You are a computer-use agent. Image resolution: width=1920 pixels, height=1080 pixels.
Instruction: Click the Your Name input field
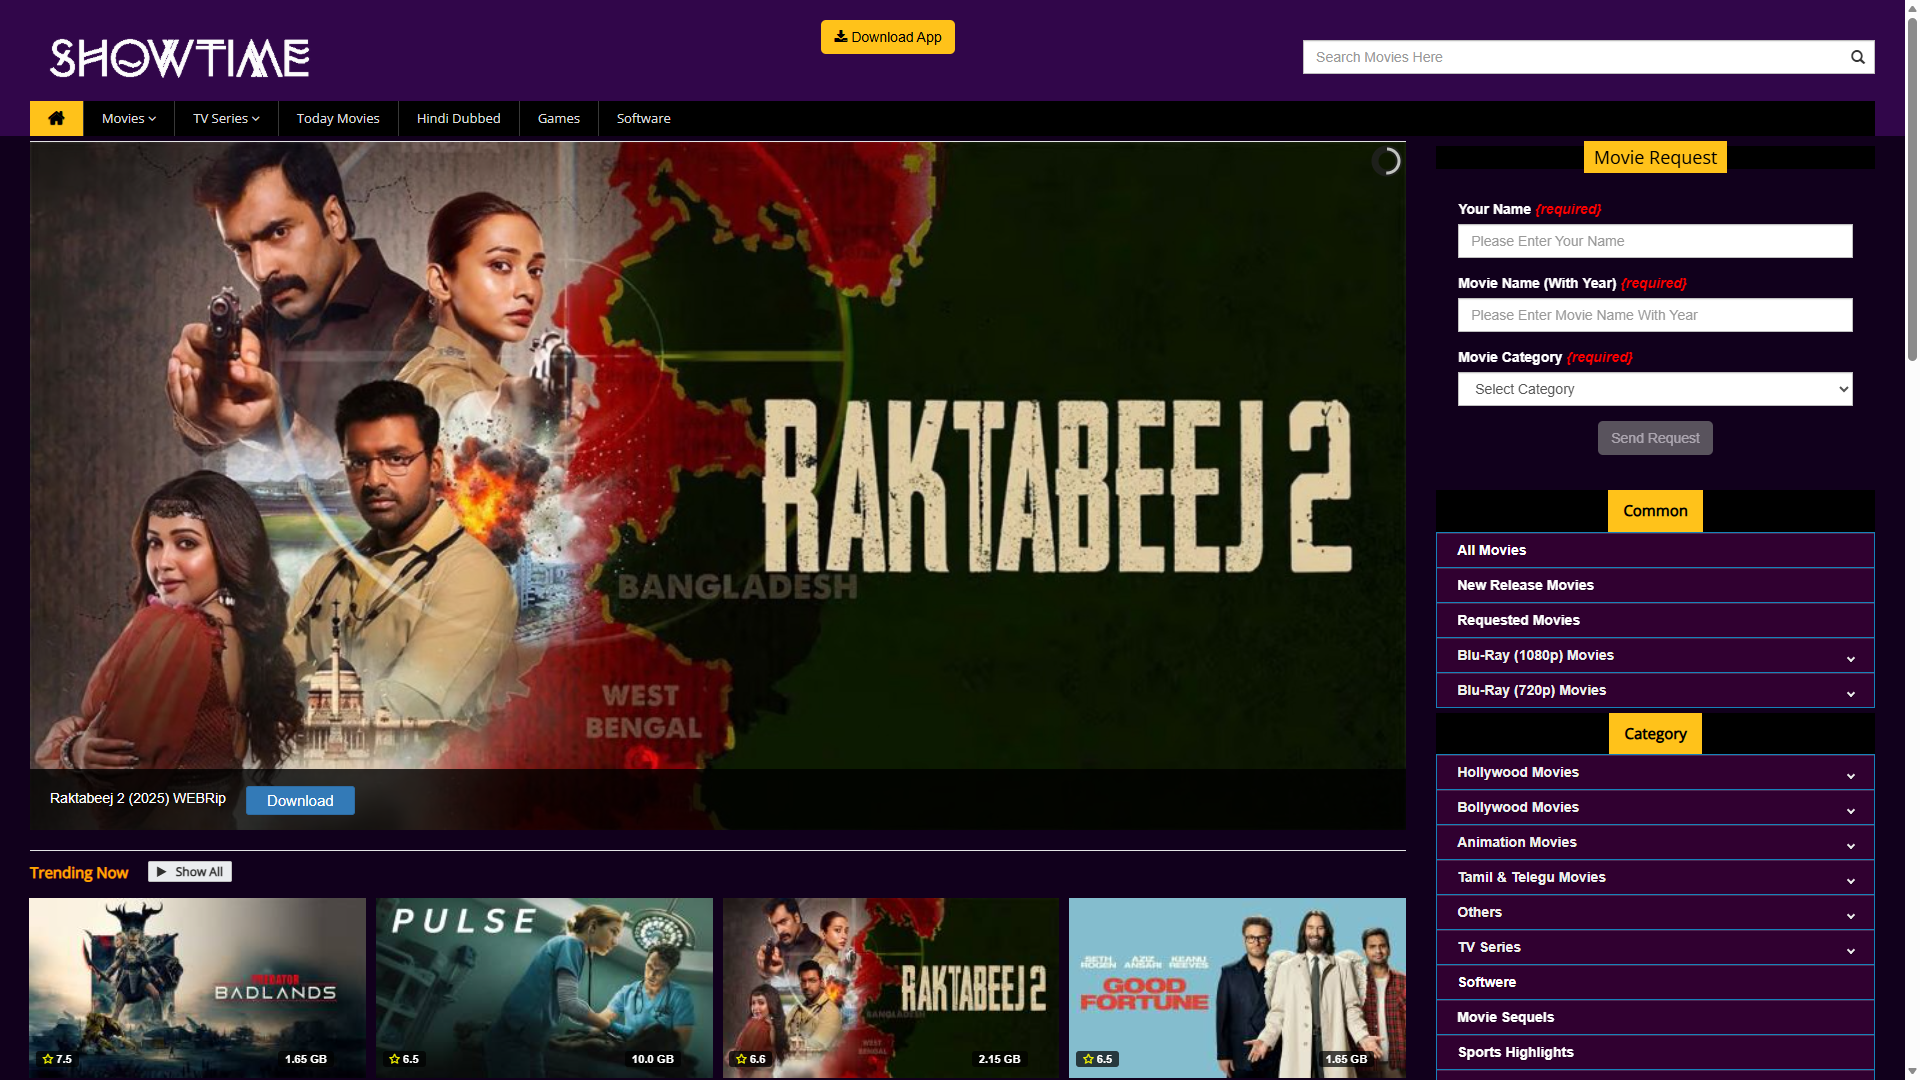click(x=1654, y=241)
